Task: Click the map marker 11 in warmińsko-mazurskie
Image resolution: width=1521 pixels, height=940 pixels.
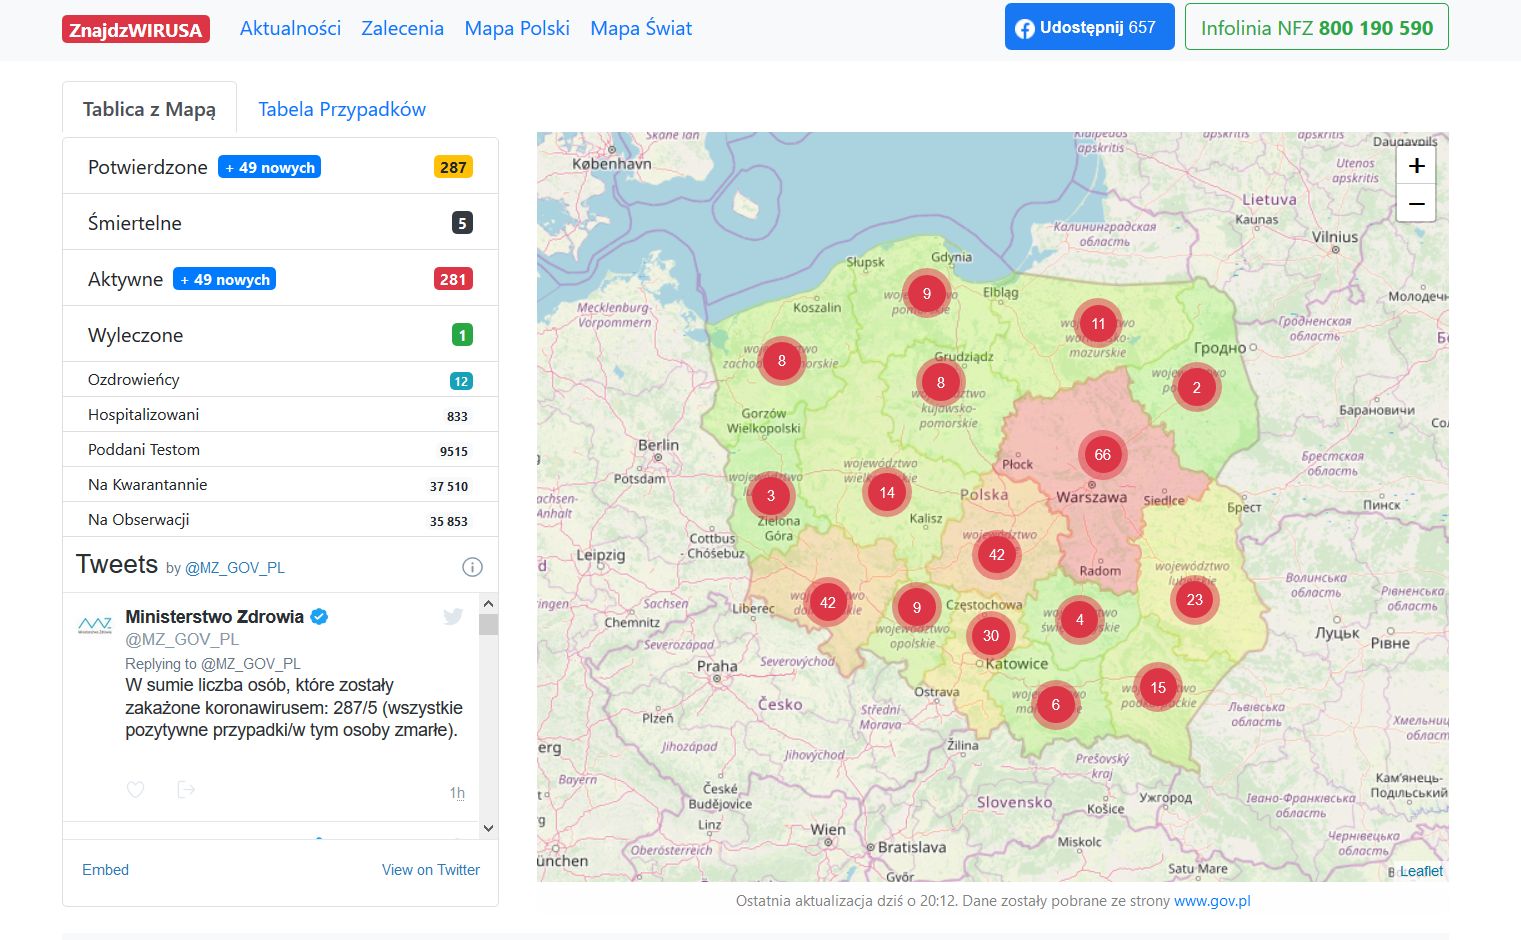Action: point(1098,323)
